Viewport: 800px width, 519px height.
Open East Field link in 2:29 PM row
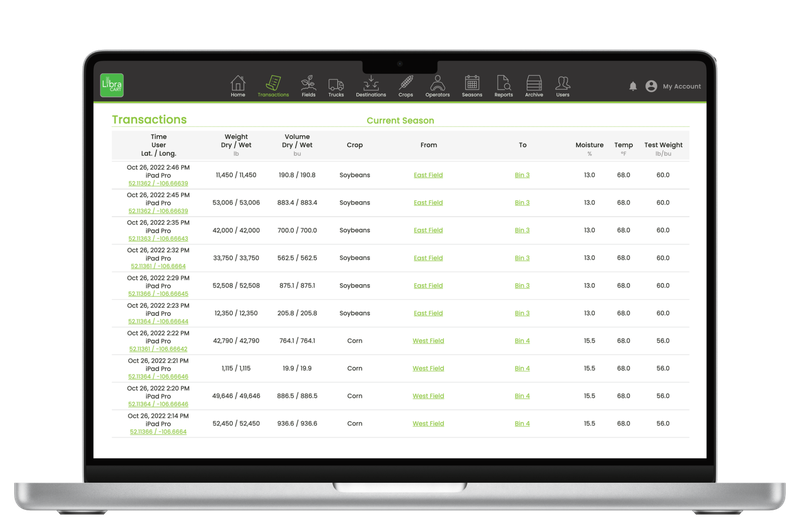428,285
